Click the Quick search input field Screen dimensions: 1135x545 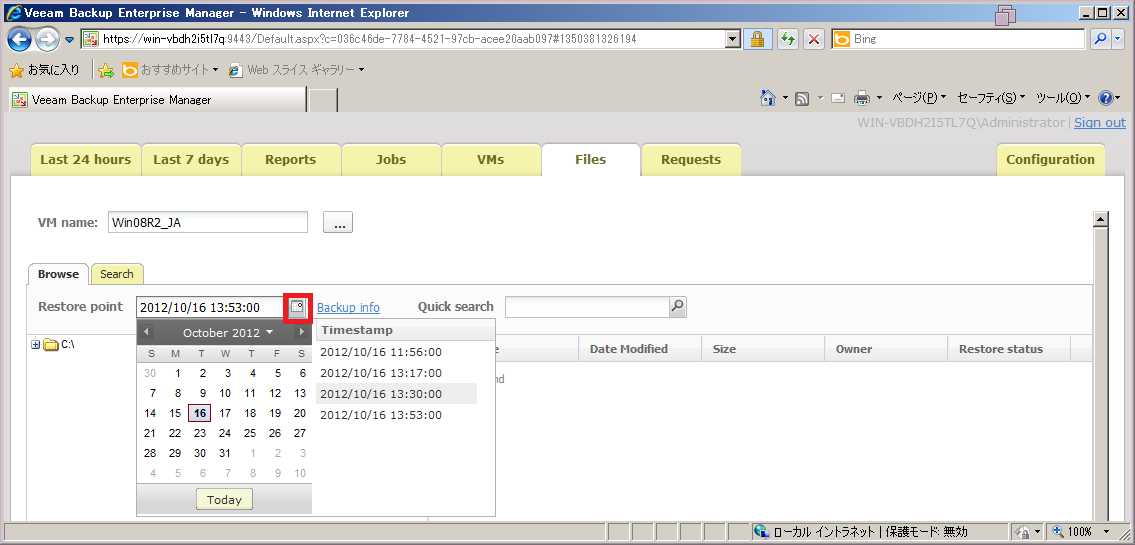588,307
